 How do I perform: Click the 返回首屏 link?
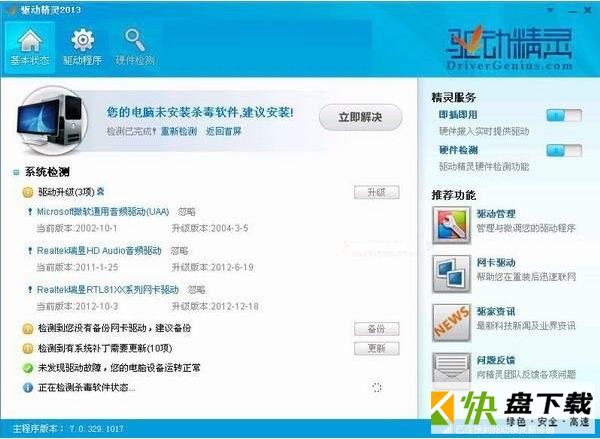(223, 131)
